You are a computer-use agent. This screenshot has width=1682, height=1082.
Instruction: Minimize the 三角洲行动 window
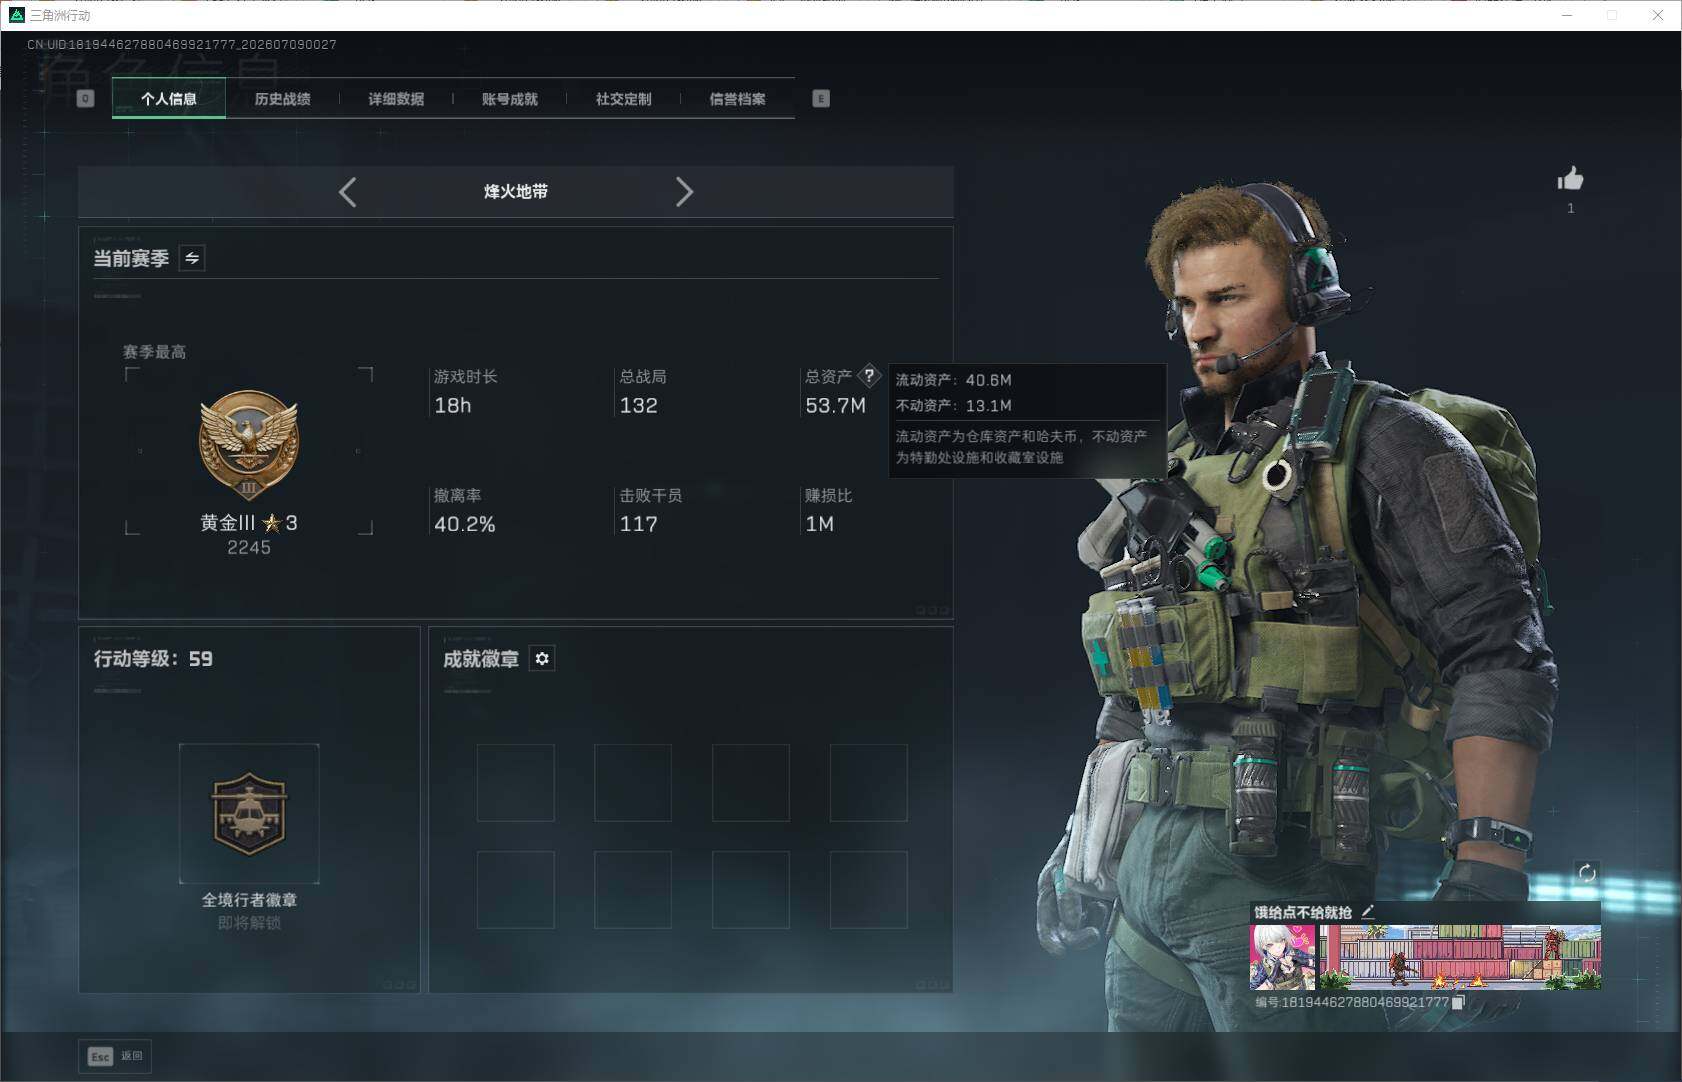[1567, 15]
